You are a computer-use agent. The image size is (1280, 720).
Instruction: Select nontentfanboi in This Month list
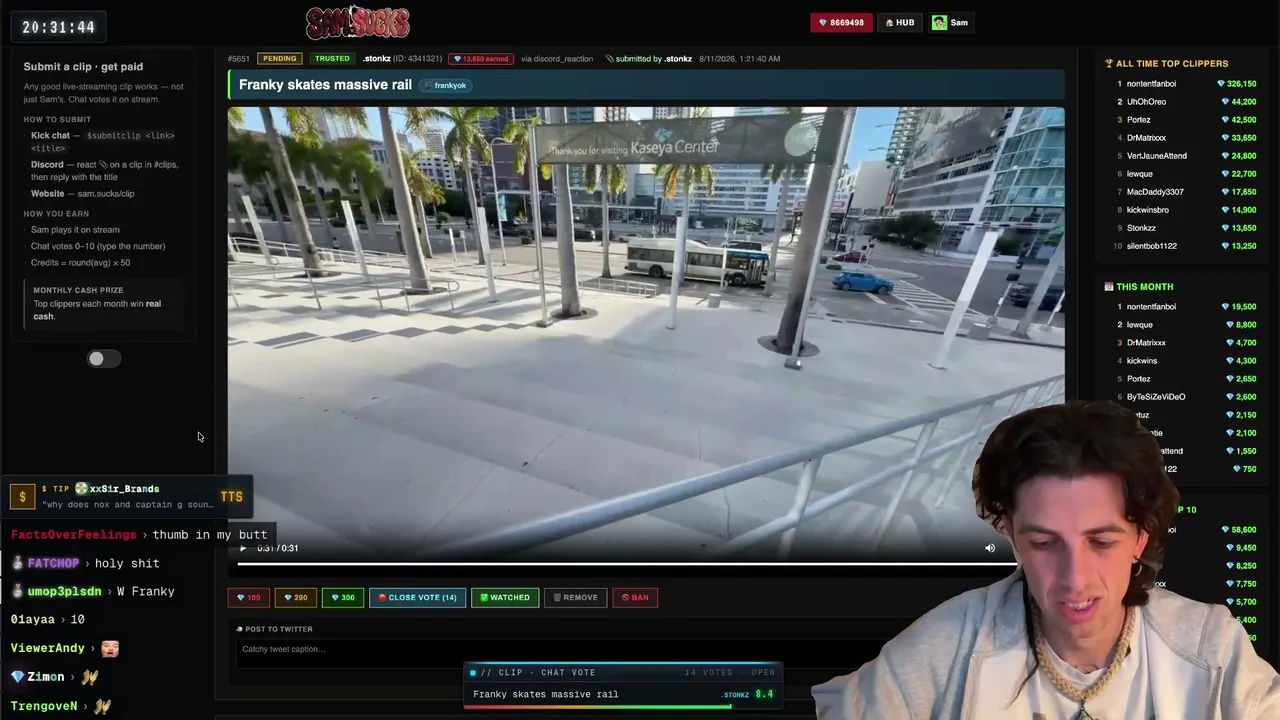(x=1151, y=307)
